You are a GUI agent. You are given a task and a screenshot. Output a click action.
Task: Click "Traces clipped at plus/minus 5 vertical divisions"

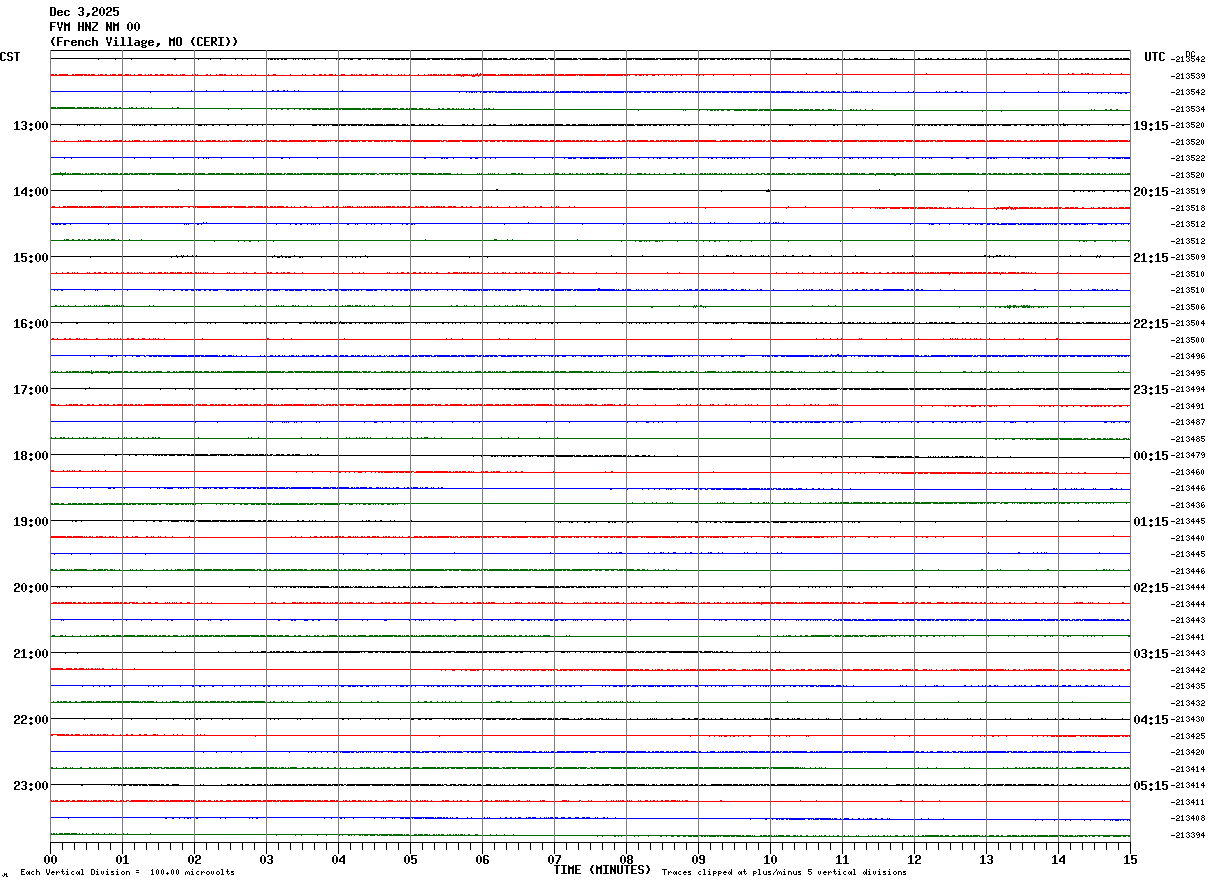pos(784,873)
